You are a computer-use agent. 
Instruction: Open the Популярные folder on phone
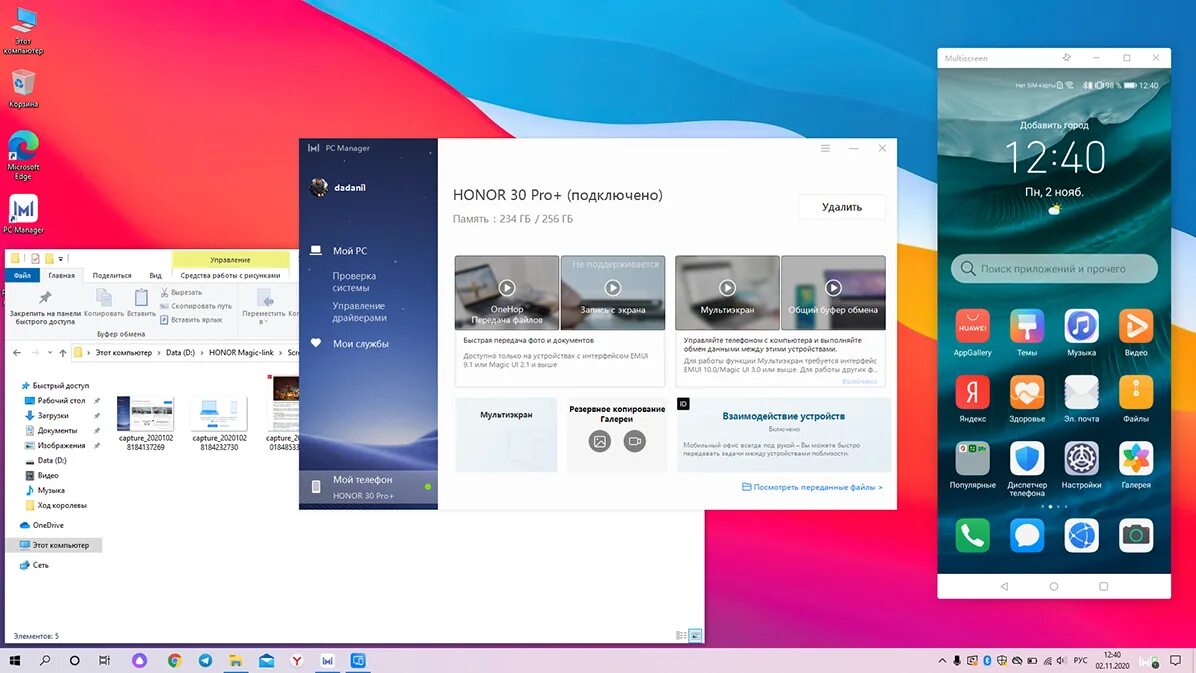click(973, 459)
